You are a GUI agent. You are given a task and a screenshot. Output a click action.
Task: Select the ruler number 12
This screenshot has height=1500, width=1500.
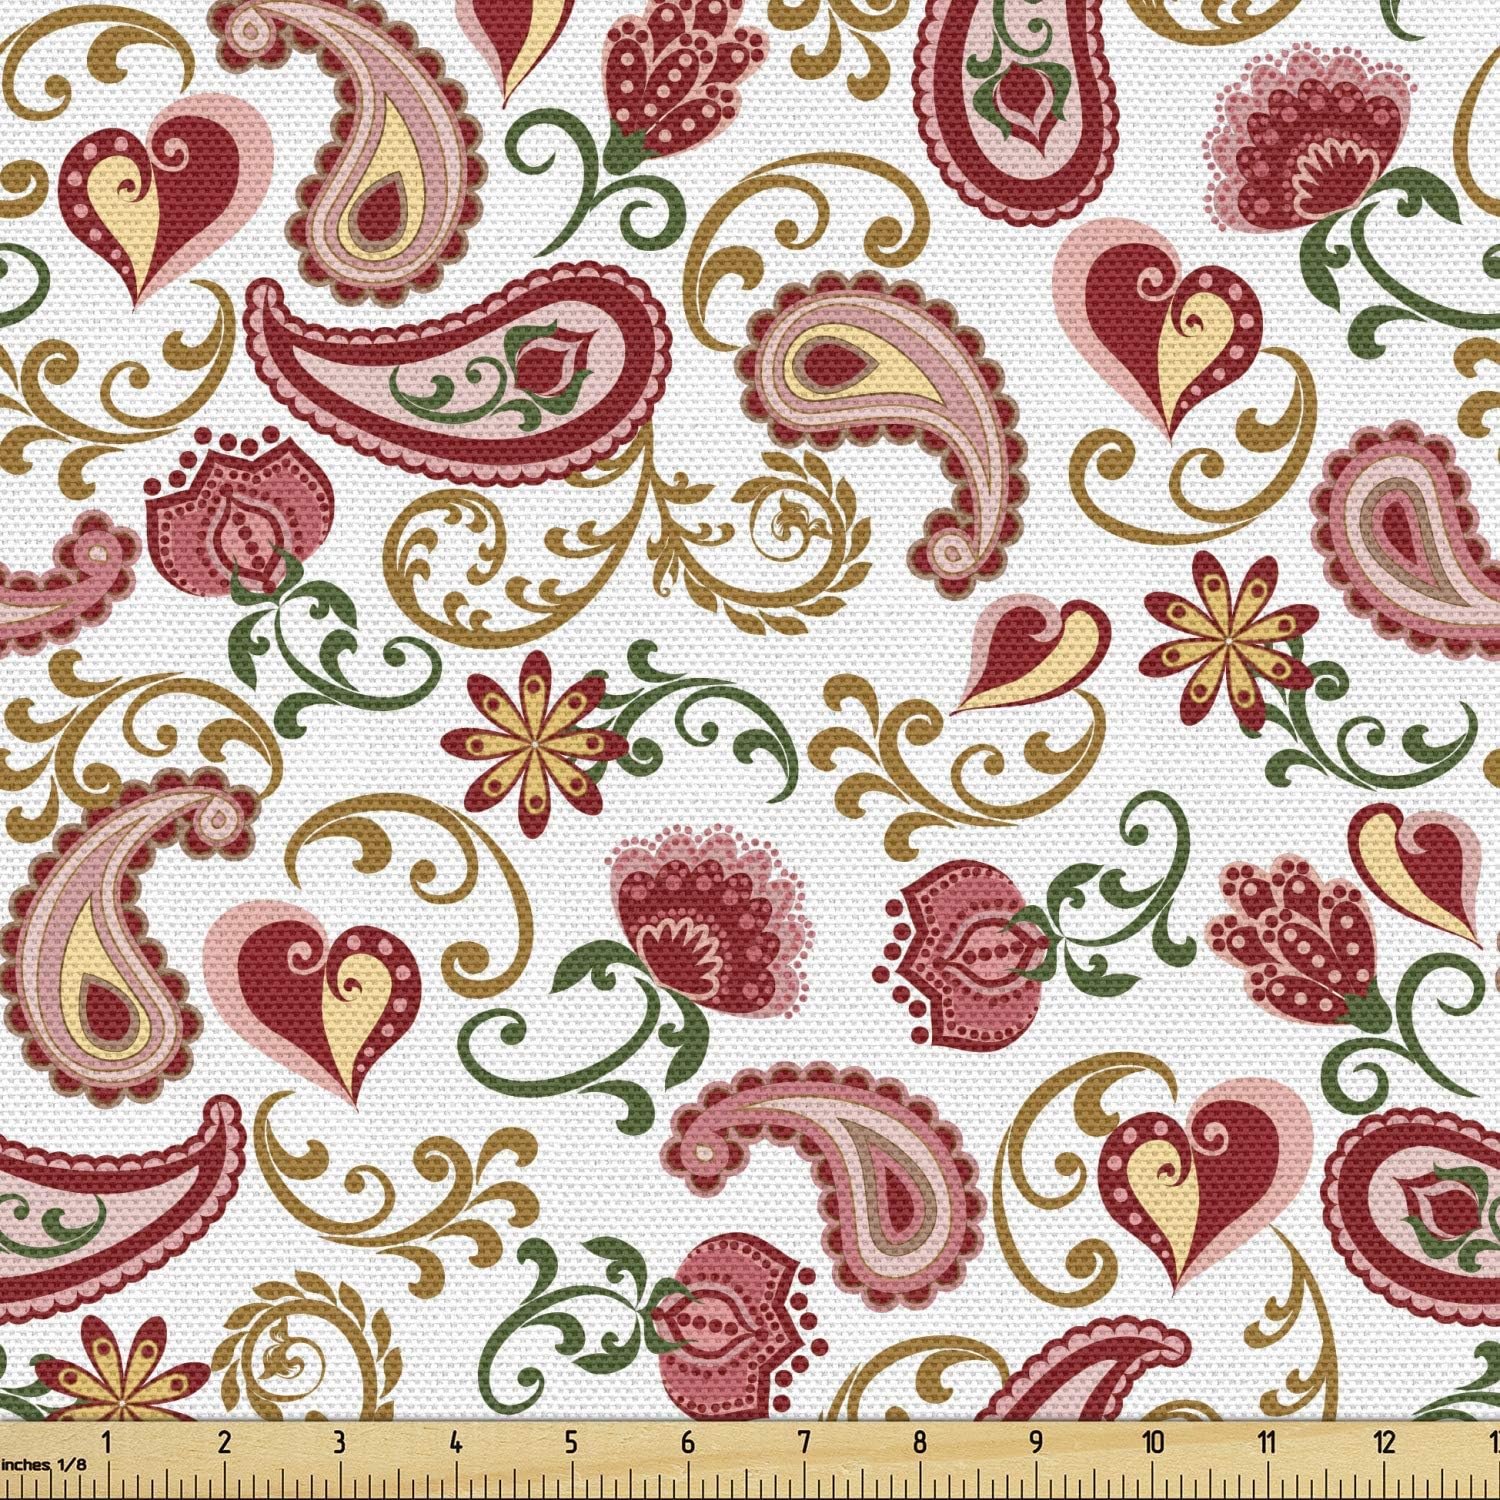click(x=1384, y=1442)
